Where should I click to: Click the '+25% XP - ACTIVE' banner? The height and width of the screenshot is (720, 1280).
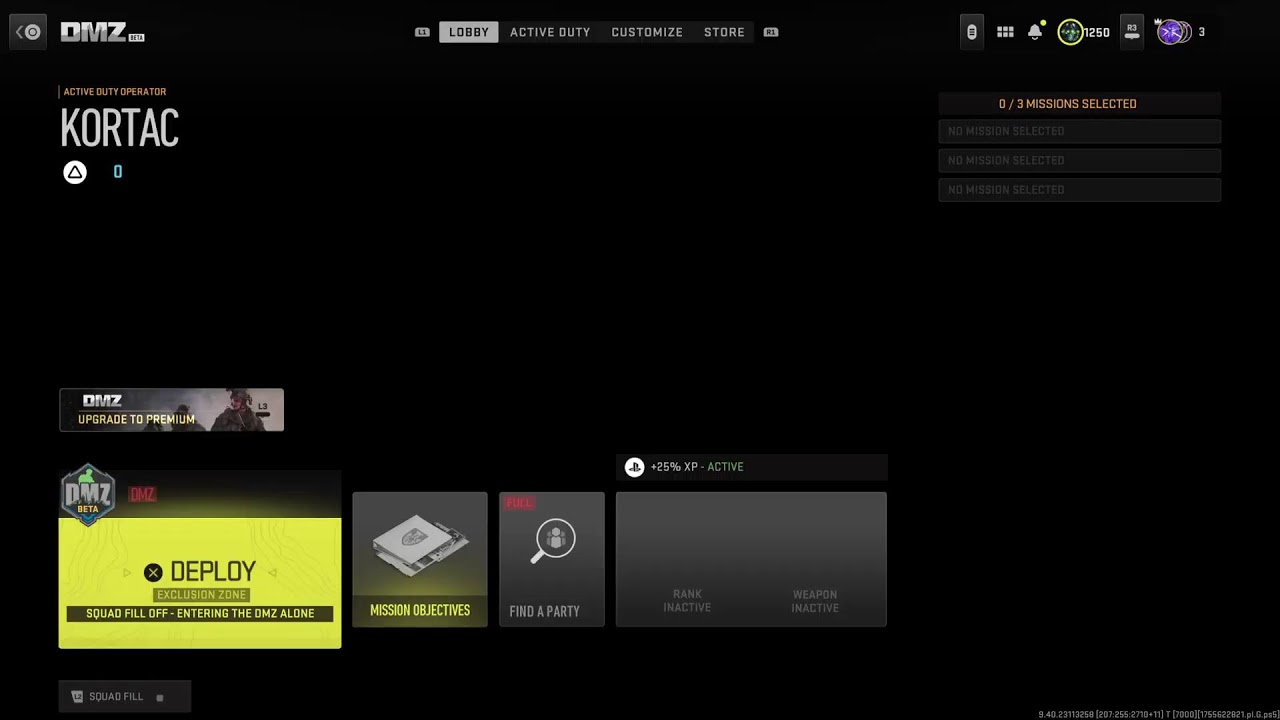pyautogui.click(x=751, y=467)
